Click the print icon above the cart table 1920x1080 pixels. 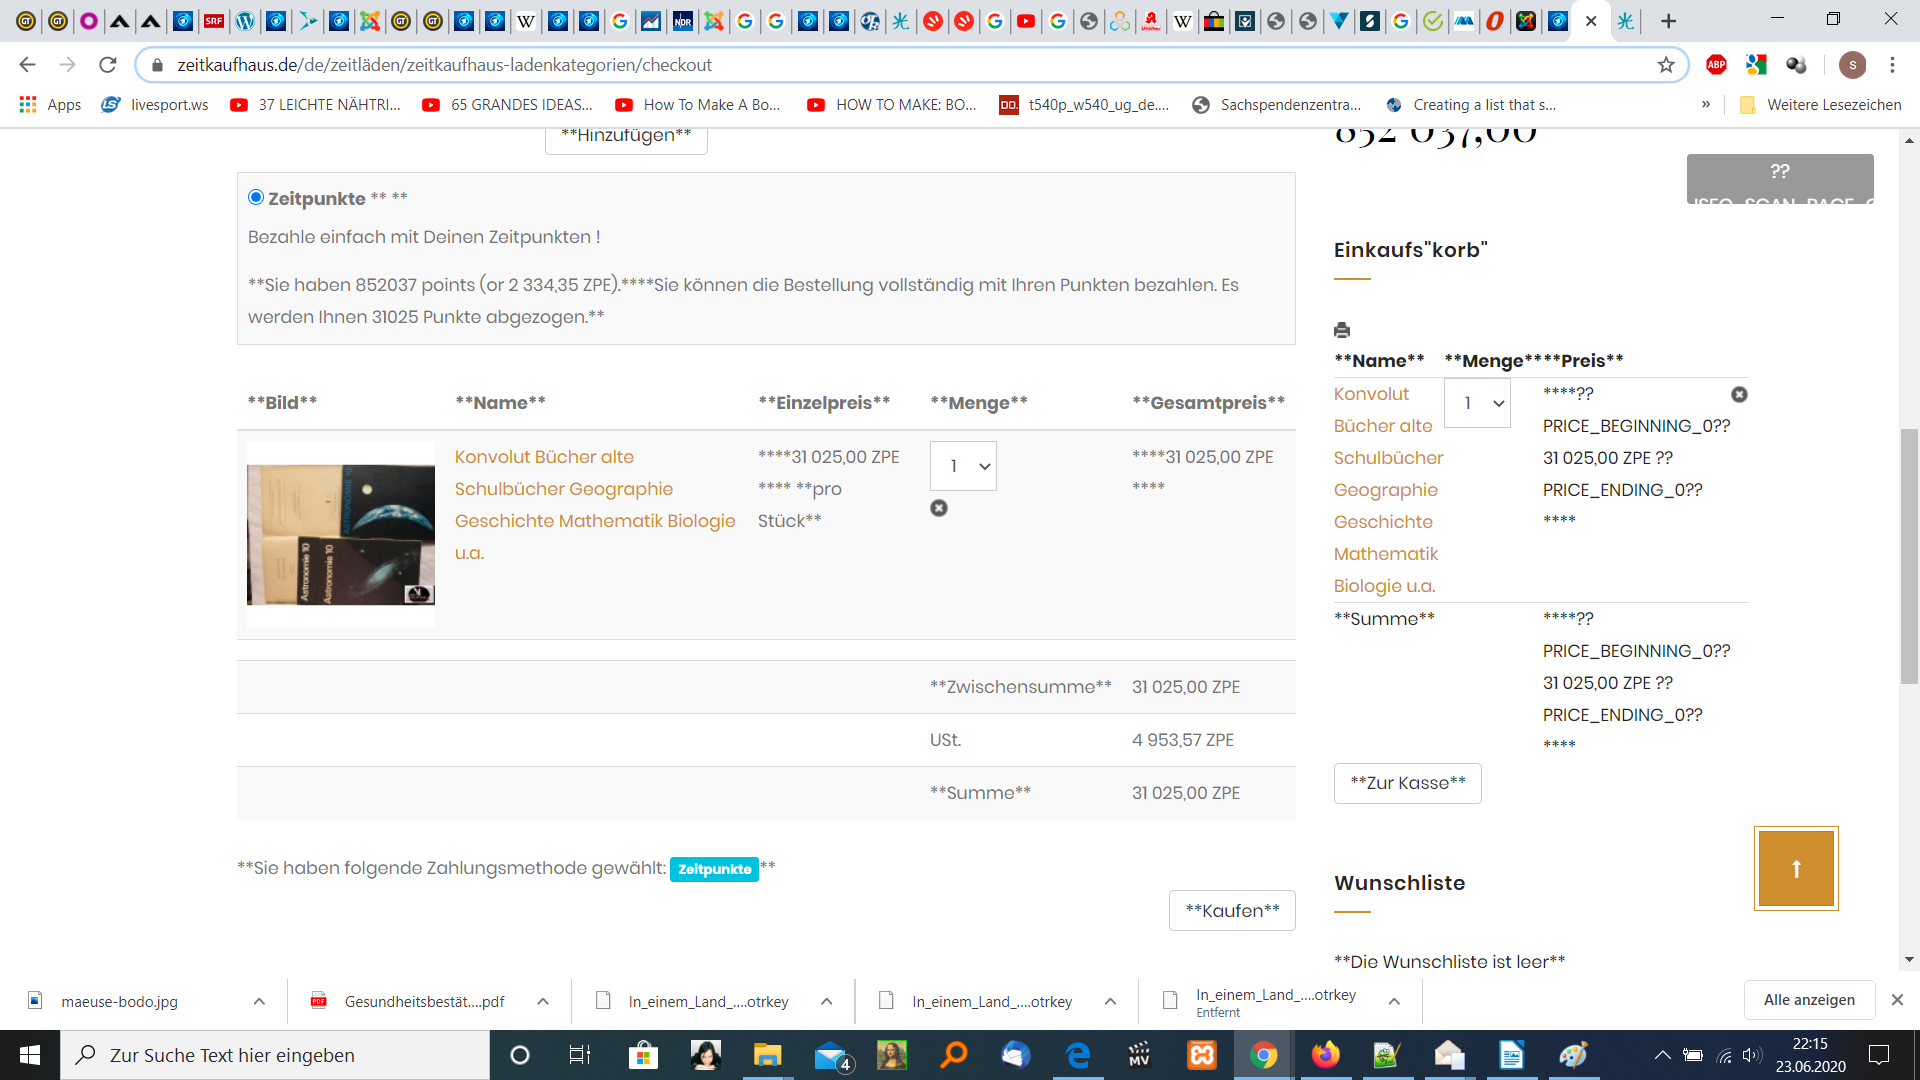(1342, 330)
